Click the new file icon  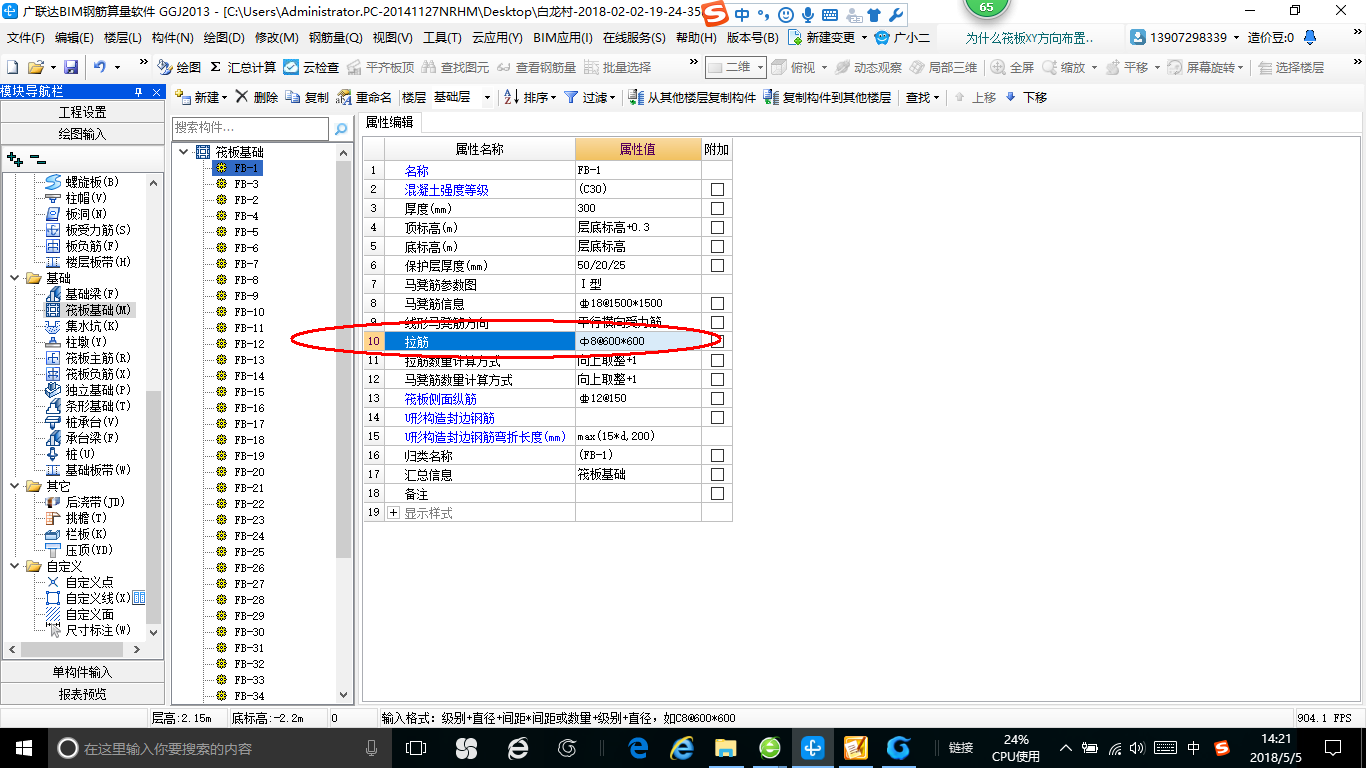12,67
